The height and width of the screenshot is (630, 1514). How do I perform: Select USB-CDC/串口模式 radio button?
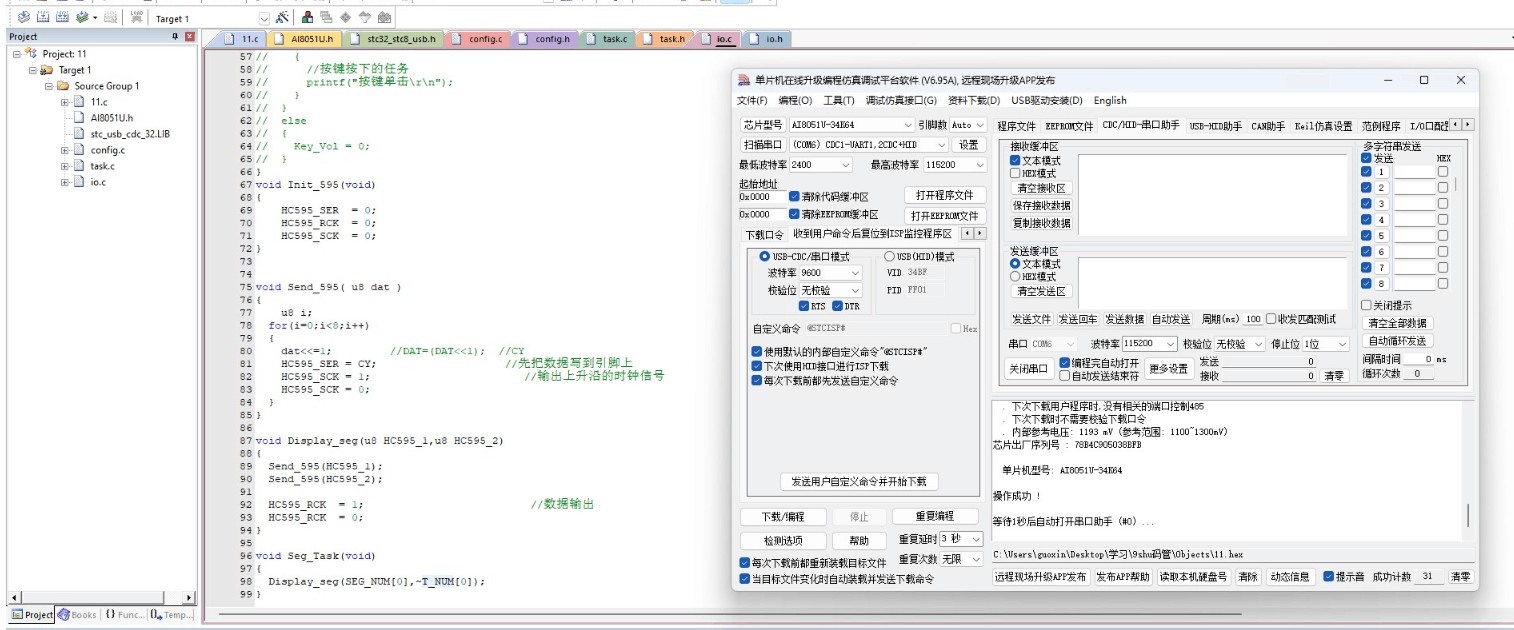pos(765,257)
